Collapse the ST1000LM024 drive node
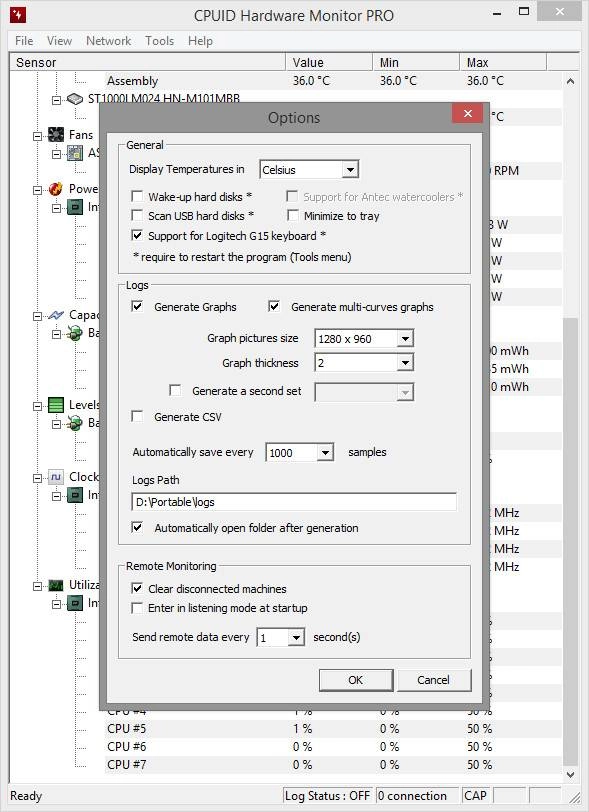The image size is (589, 812). click(56, 99)
